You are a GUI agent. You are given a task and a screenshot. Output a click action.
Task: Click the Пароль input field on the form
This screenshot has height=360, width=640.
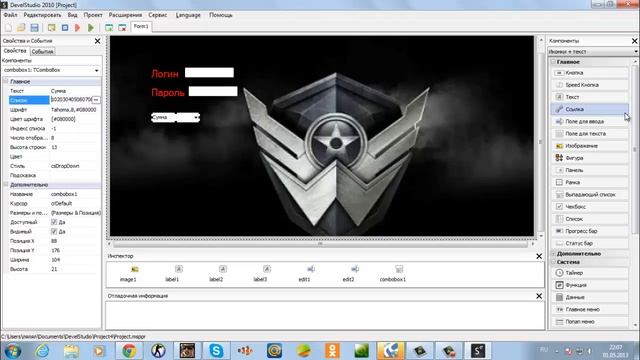[213, 91]
